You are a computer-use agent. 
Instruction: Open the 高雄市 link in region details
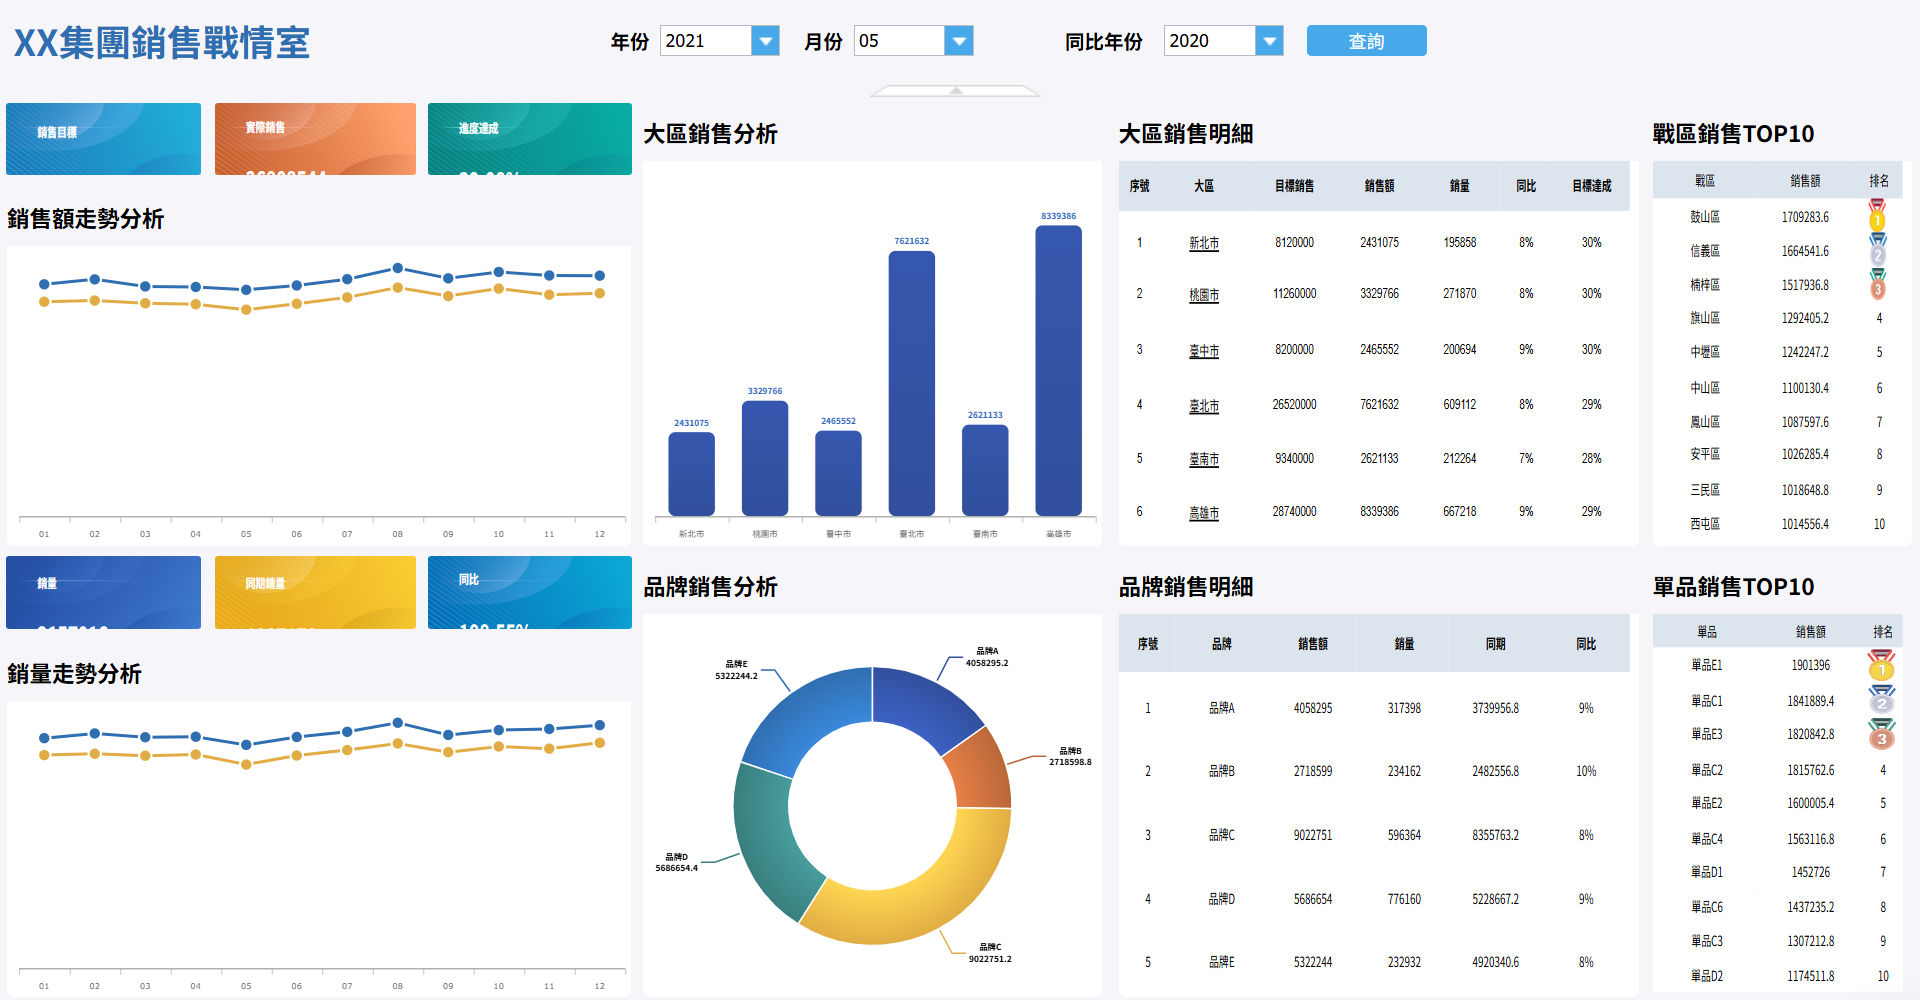coord(1204,513)
